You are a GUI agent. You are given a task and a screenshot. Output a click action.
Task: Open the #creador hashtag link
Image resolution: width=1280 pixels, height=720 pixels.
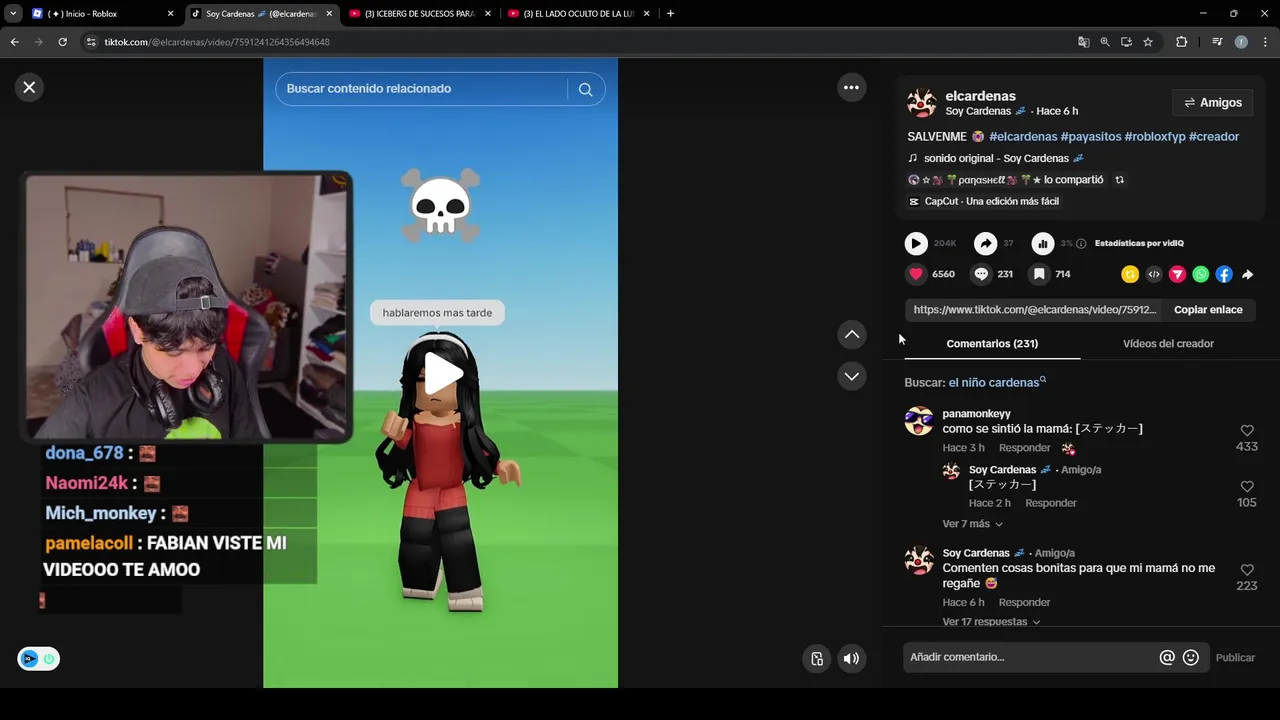pos(1214,137)
